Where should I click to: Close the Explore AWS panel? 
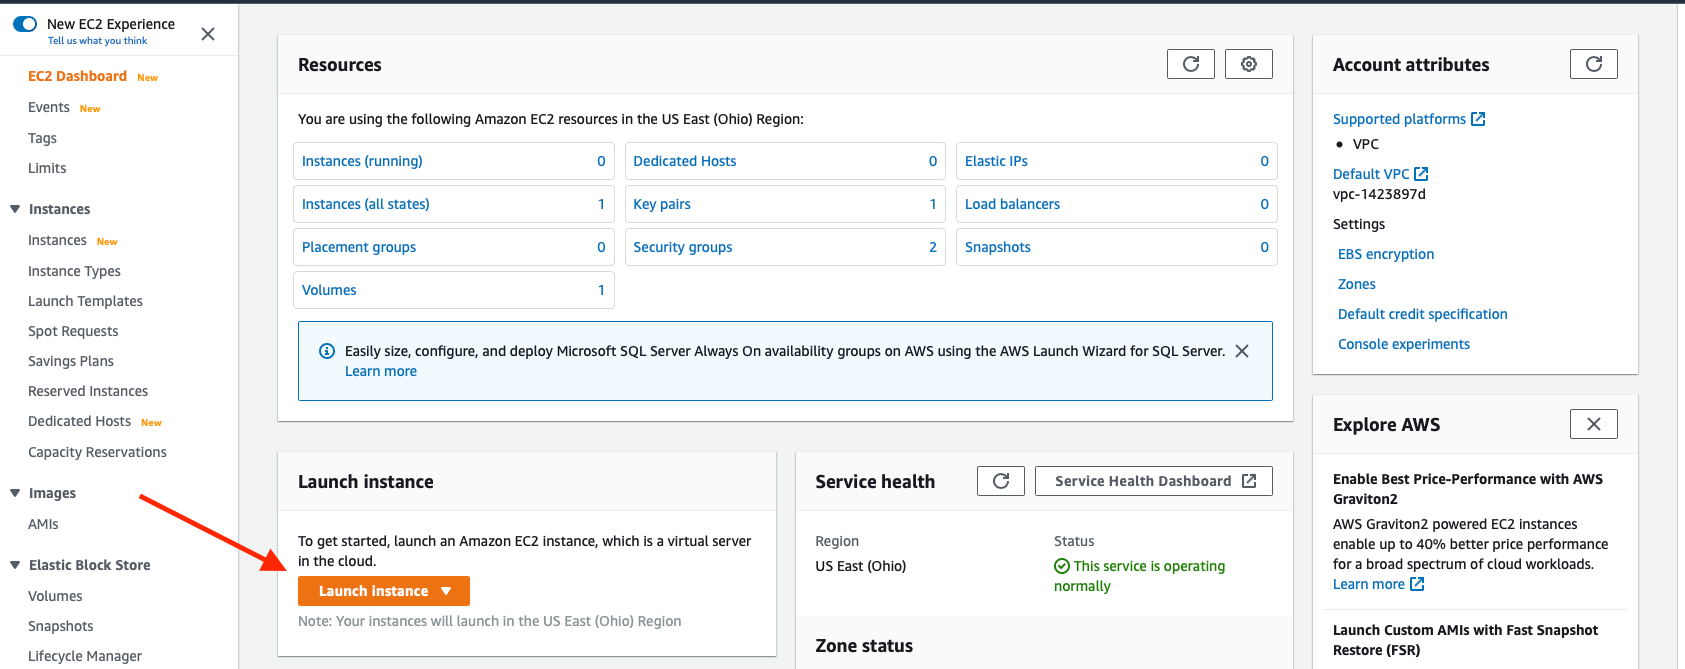tap(1593, 424)
